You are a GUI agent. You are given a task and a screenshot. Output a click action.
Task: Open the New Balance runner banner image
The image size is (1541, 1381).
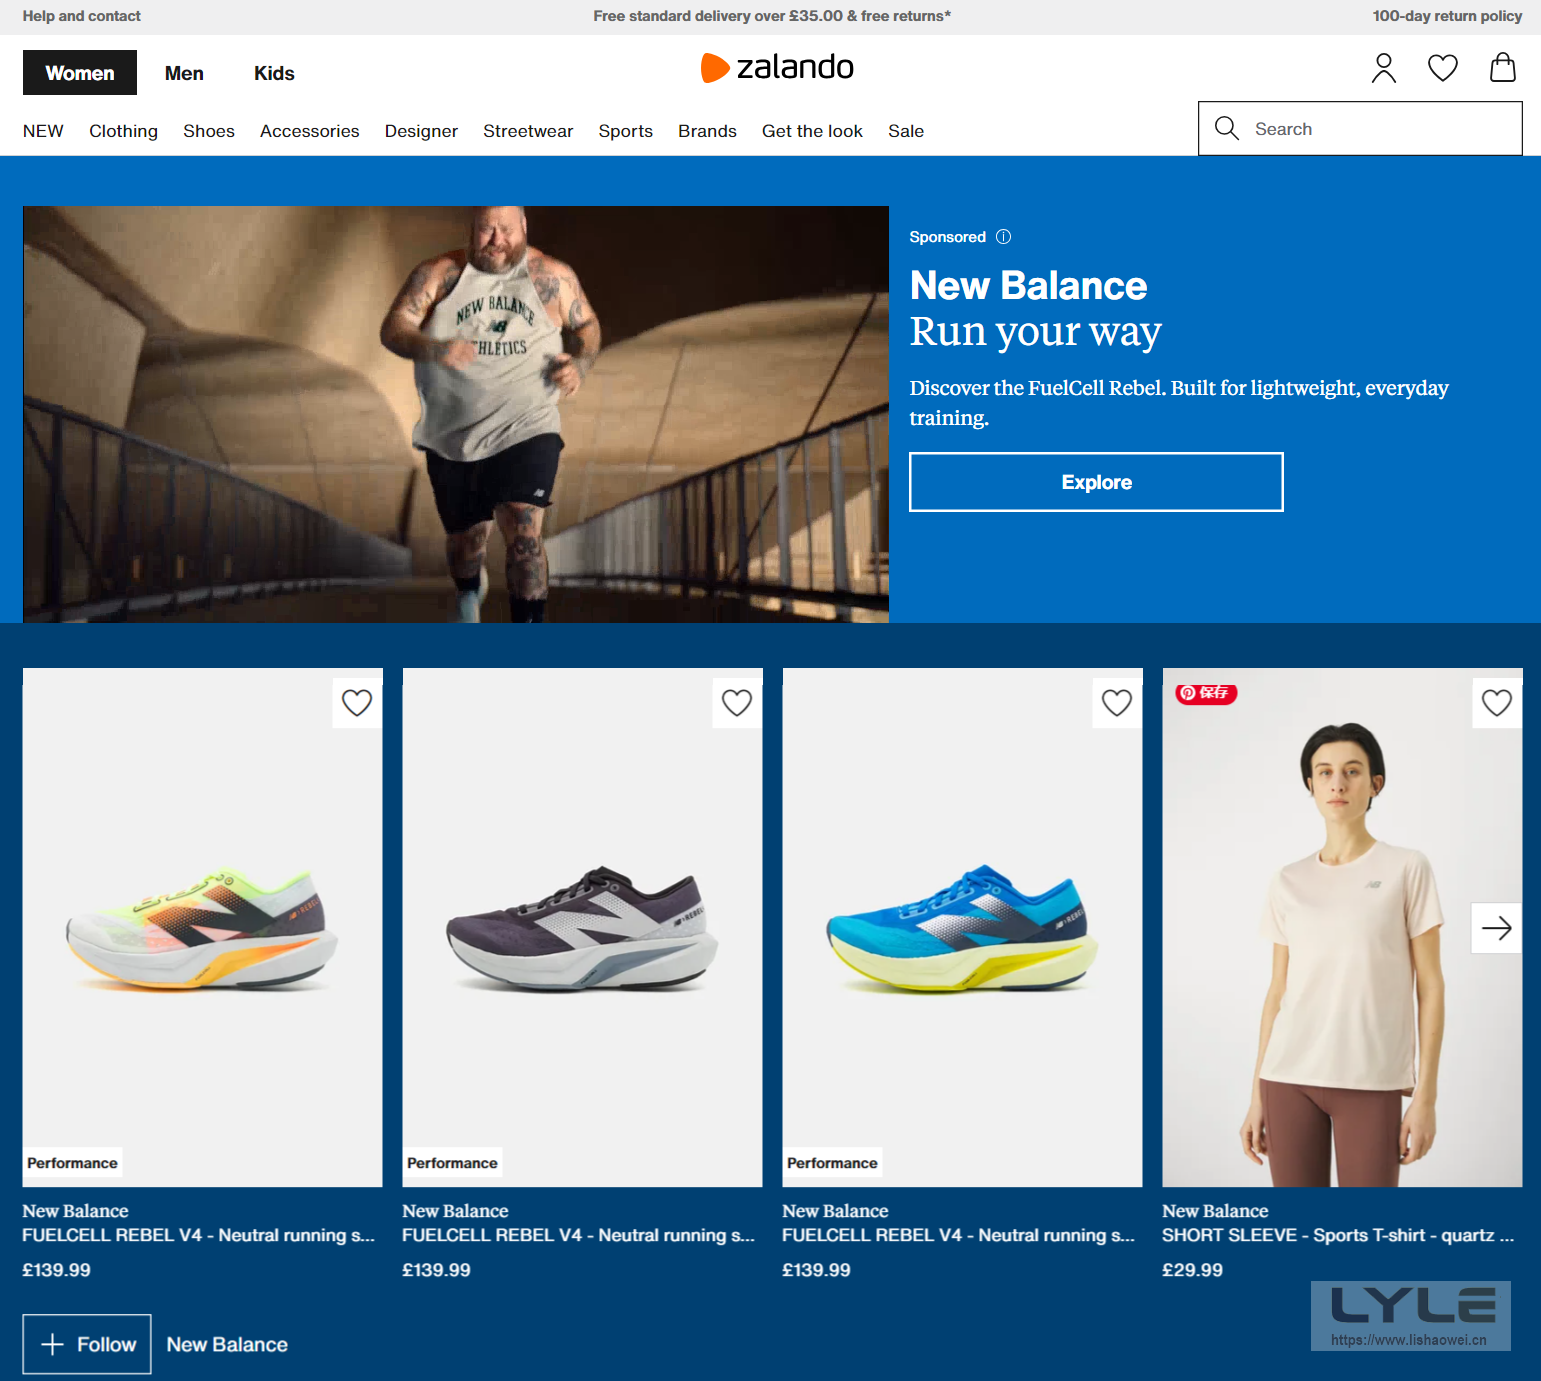click(x=456, y=414)
